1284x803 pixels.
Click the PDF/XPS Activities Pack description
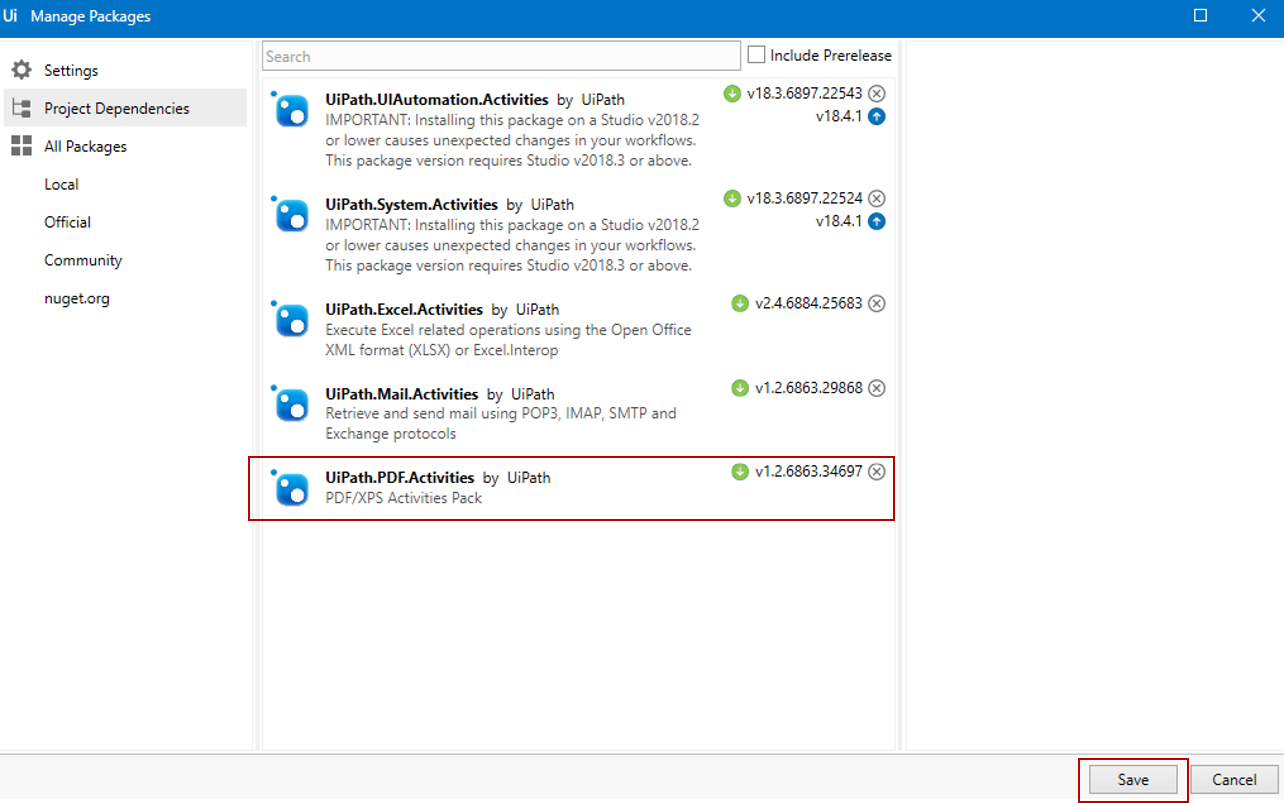pyautogui.click(x=404, y=498)
